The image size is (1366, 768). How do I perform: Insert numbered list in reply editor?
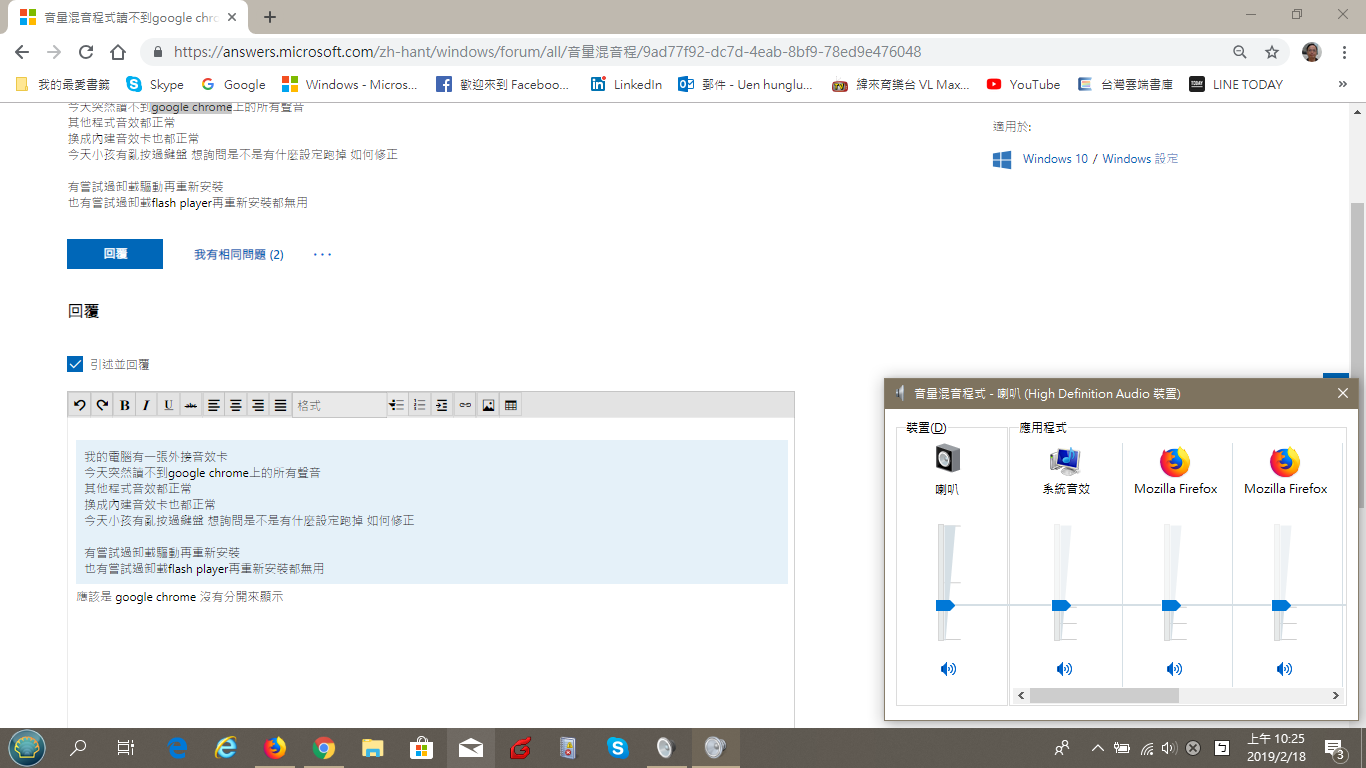click(420, 405)
